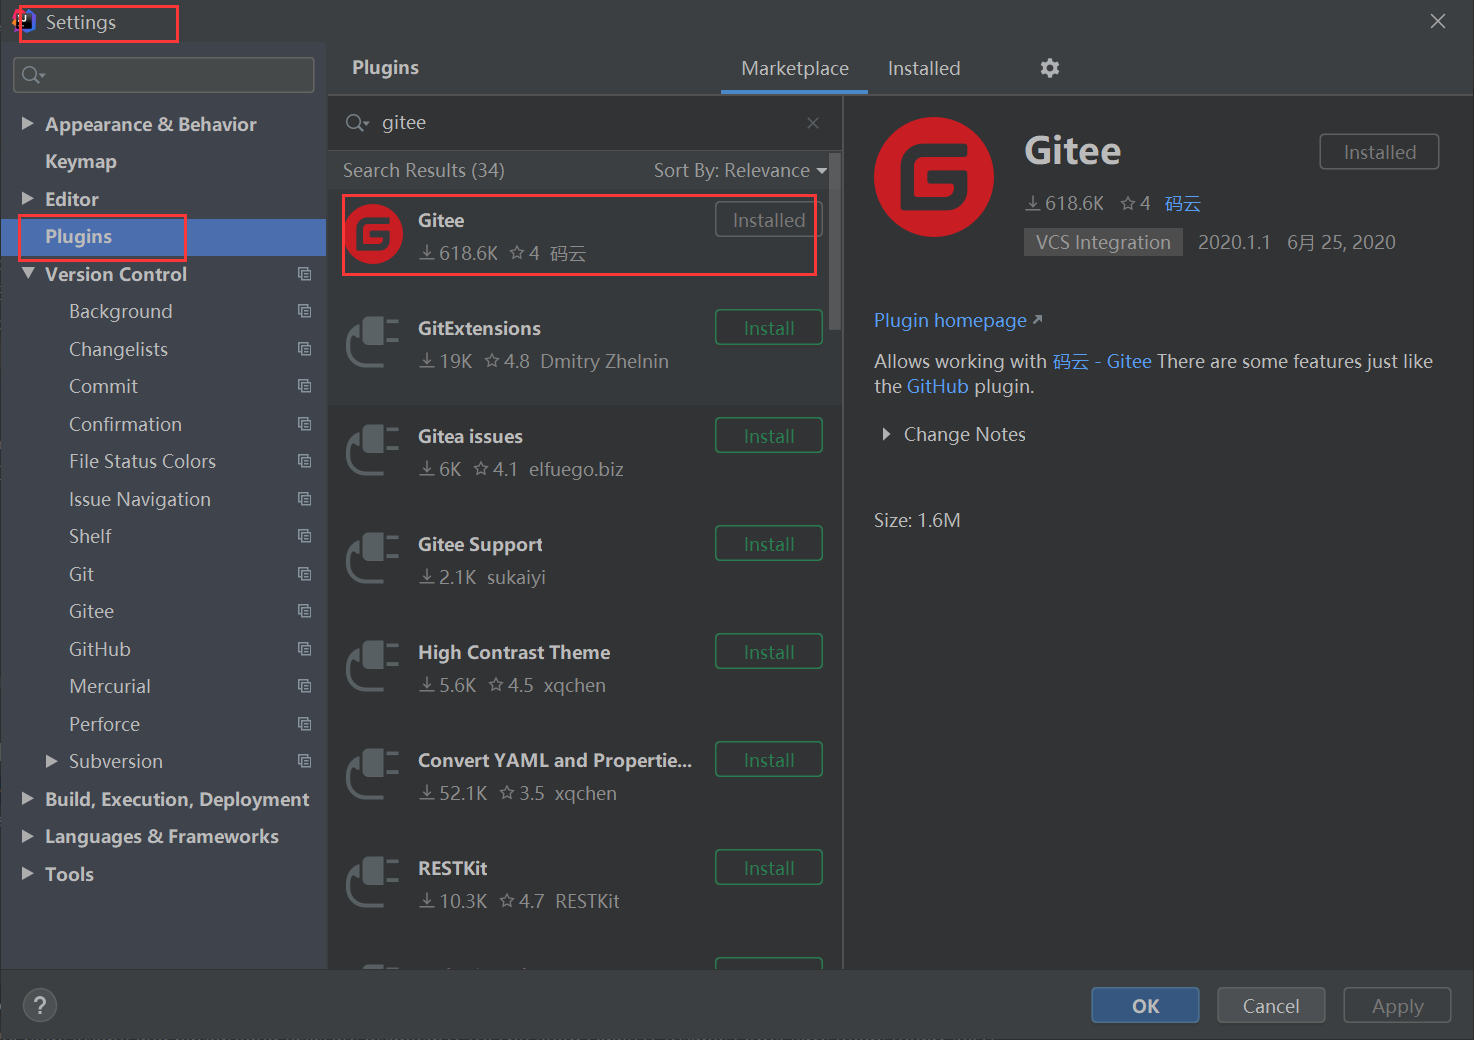Click the High Contrast Theme plug icon
Viewport: 1474px width, 1040px height.
click(373, 666)
